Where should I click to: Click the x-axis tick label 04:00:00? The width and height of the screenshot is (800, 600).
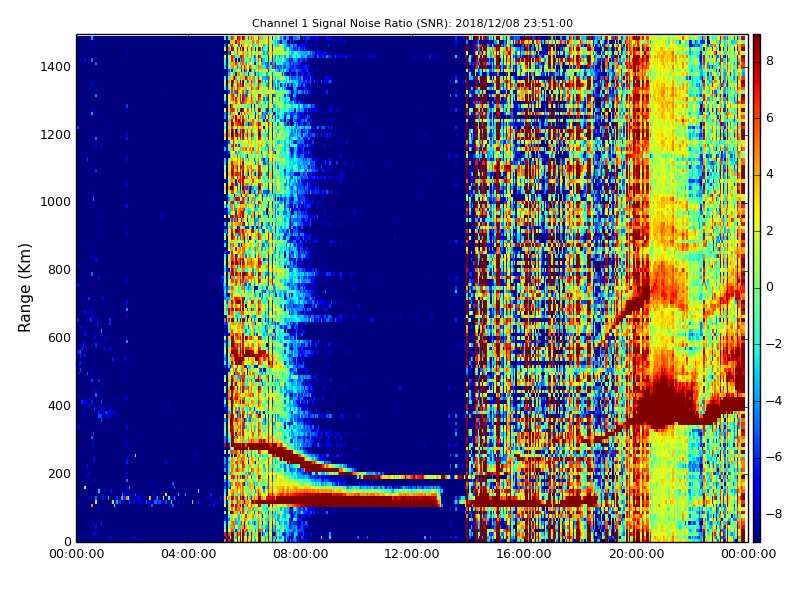189,554
